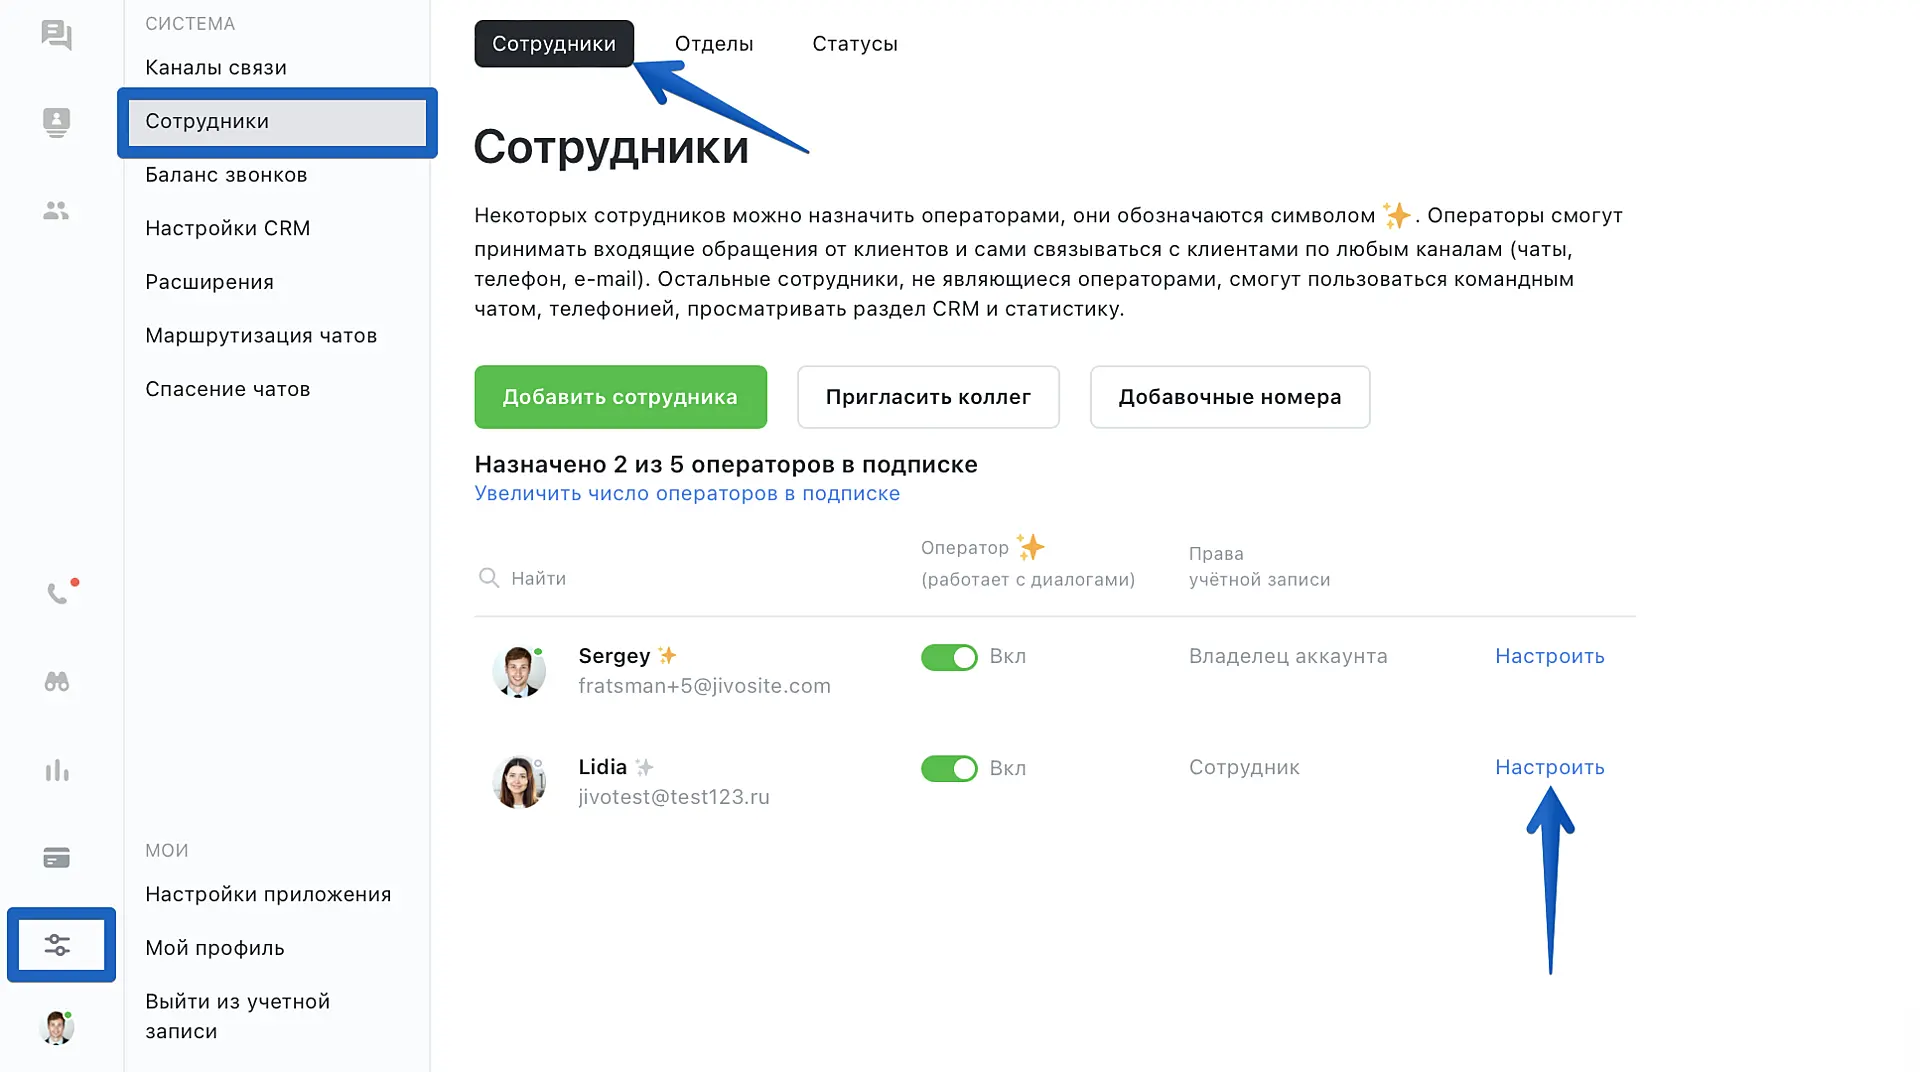This screenshot has height=1072, width=1920.
Task: Switch to the Отделы tab
Action: point(713,44)
